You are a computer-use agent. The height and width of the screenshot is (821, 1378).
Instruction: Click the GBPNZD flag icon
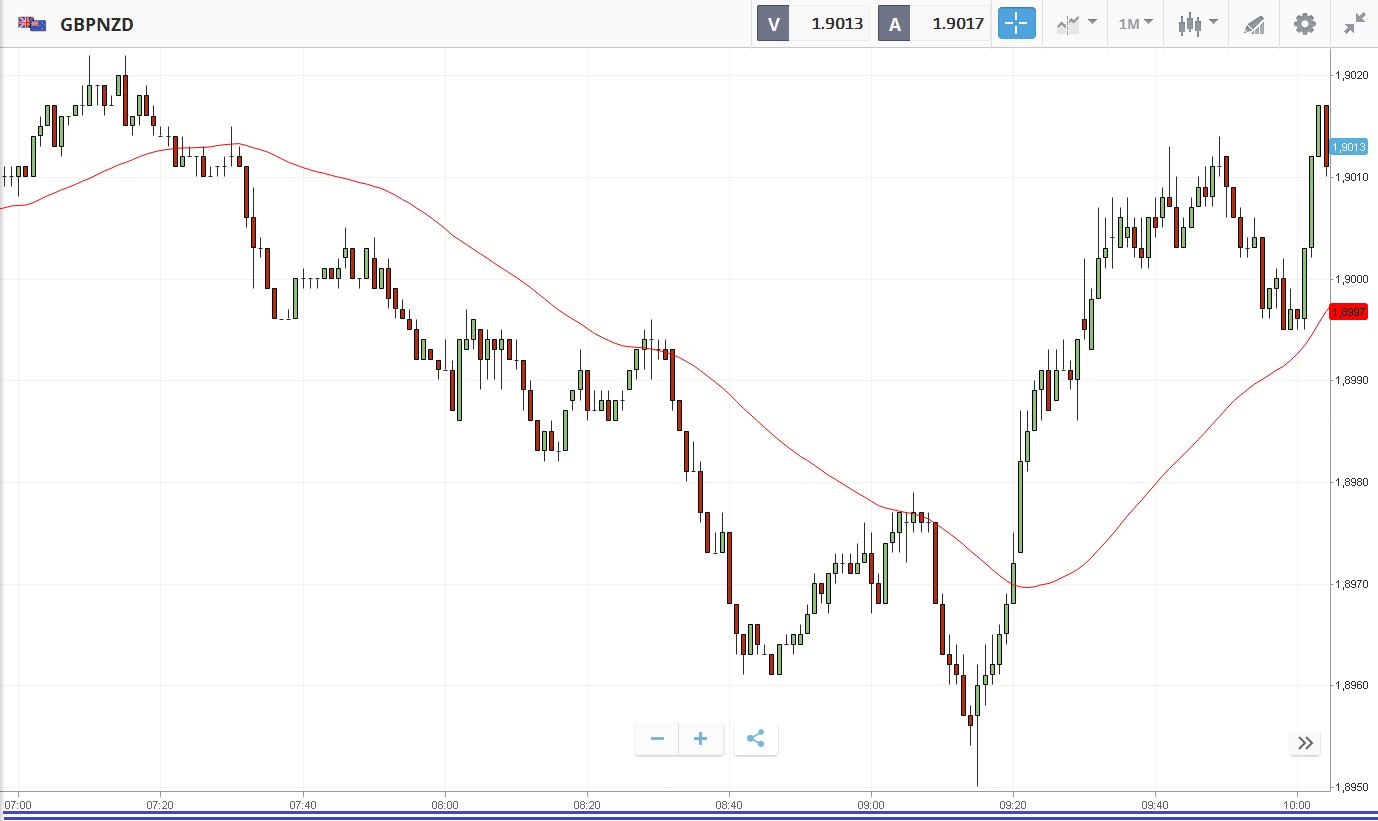coord(32,24)
